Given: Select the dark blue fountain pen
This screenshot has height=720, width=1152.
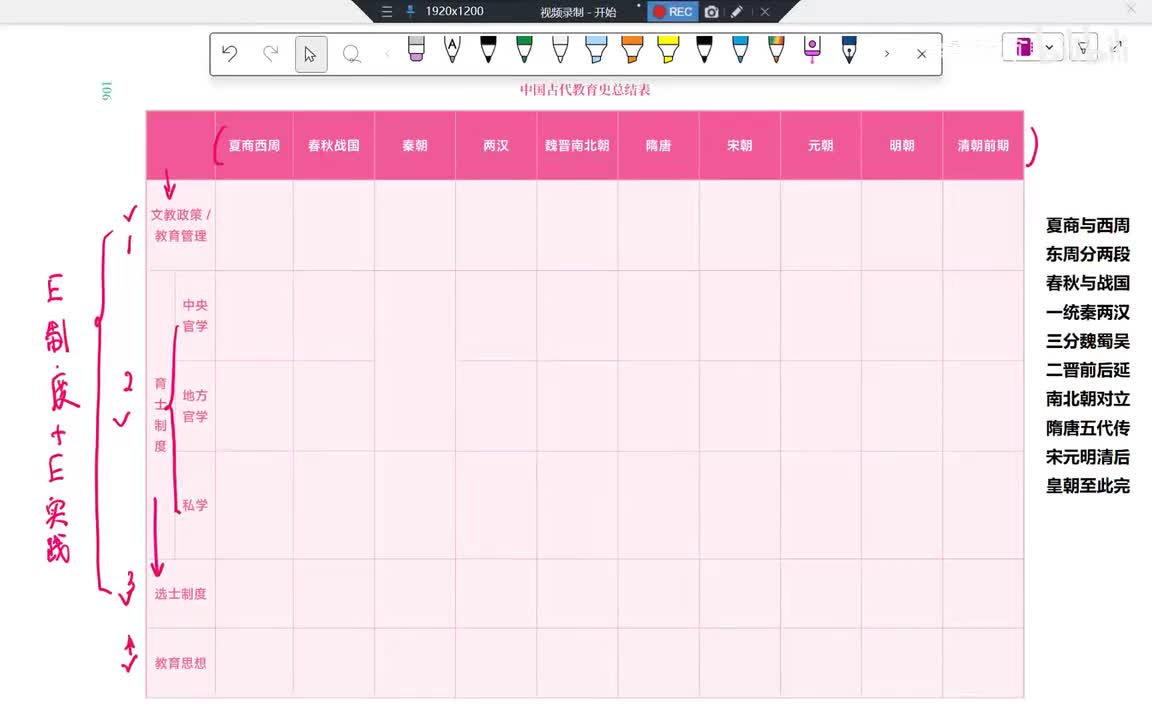Looking at the screenshot, I should pos(849,49).
